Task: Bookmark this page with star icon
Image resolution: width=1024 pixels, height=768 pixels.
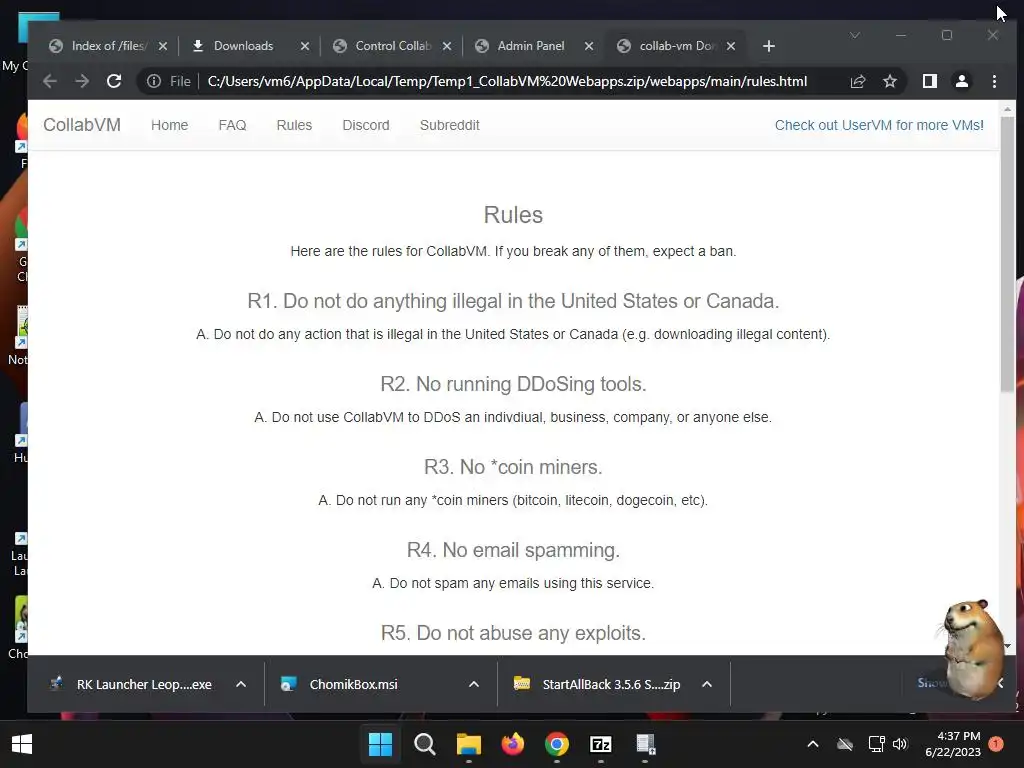Action: (889, 81)
